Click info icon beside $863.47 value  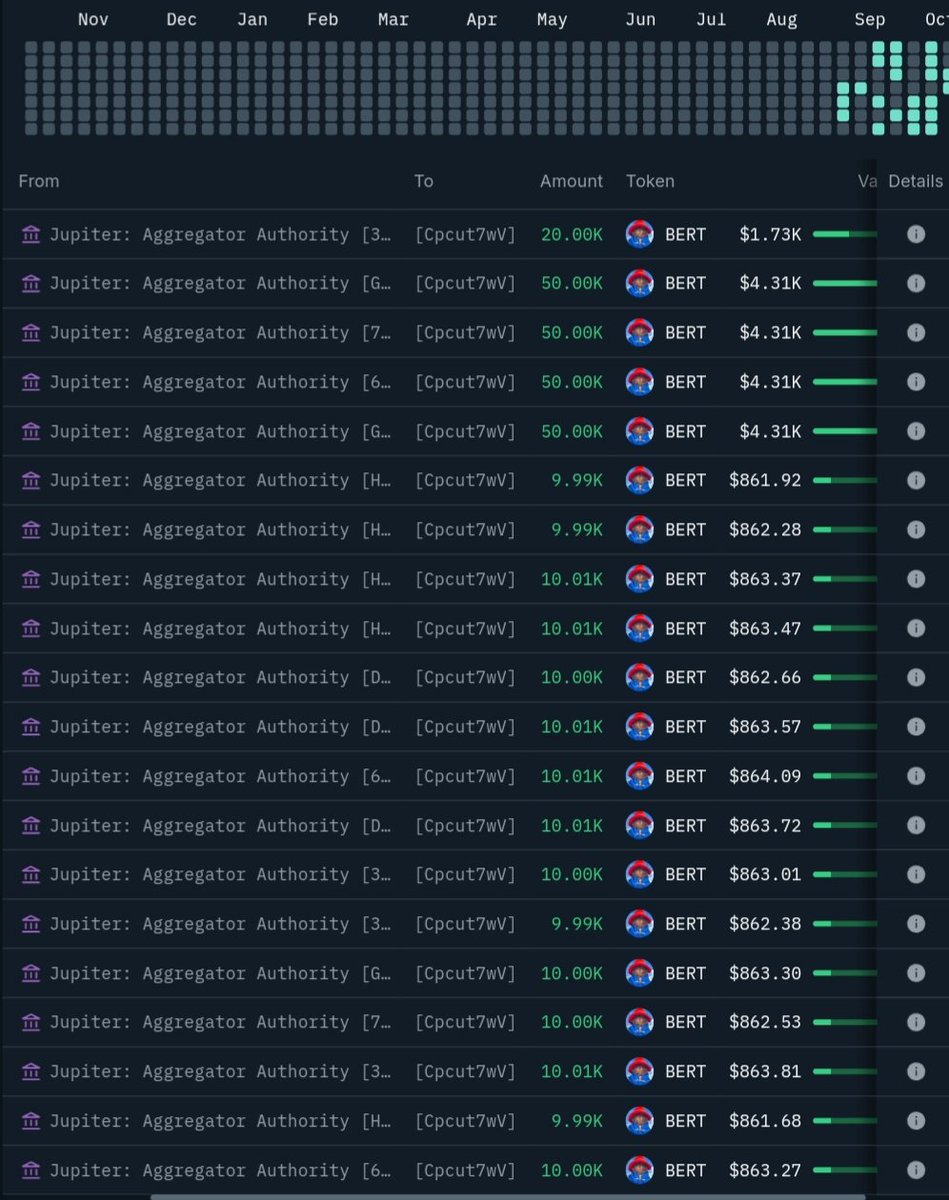point(915,628)
